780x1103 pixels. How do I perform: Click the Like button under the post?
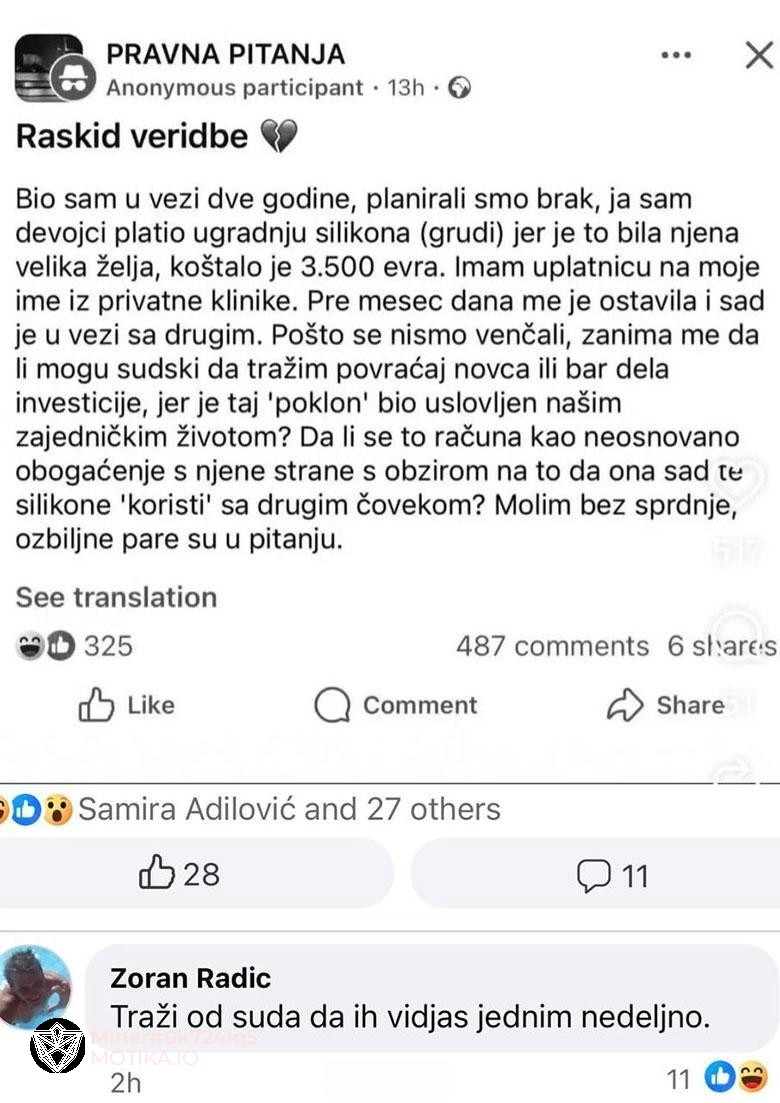point(125,705)
